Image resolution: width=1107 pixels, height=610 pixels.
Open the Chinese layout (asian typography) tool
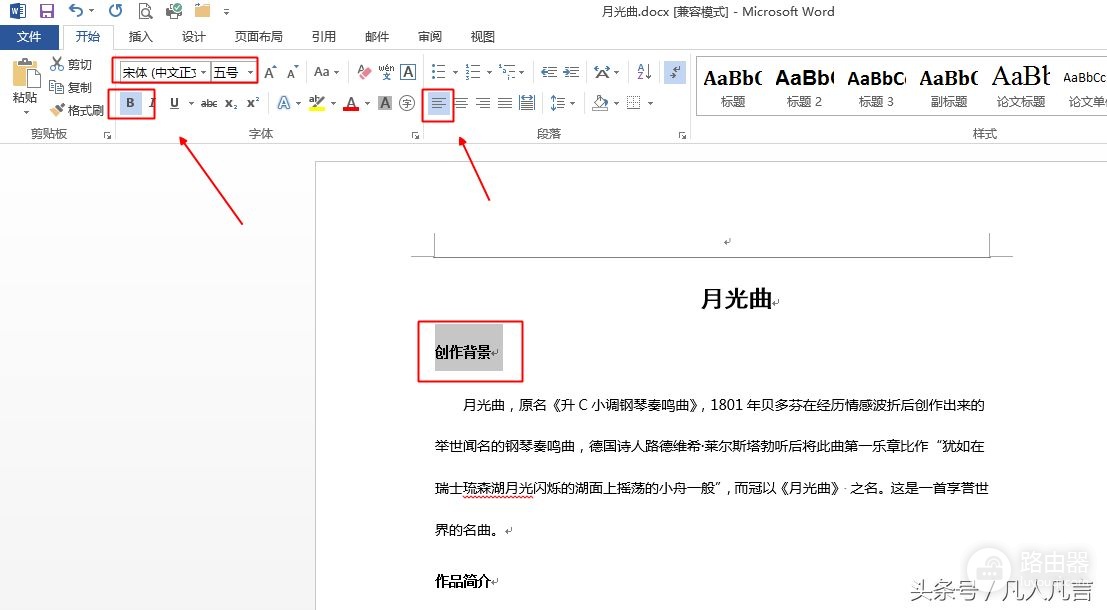pyautogui.click(x=606, y=72)
